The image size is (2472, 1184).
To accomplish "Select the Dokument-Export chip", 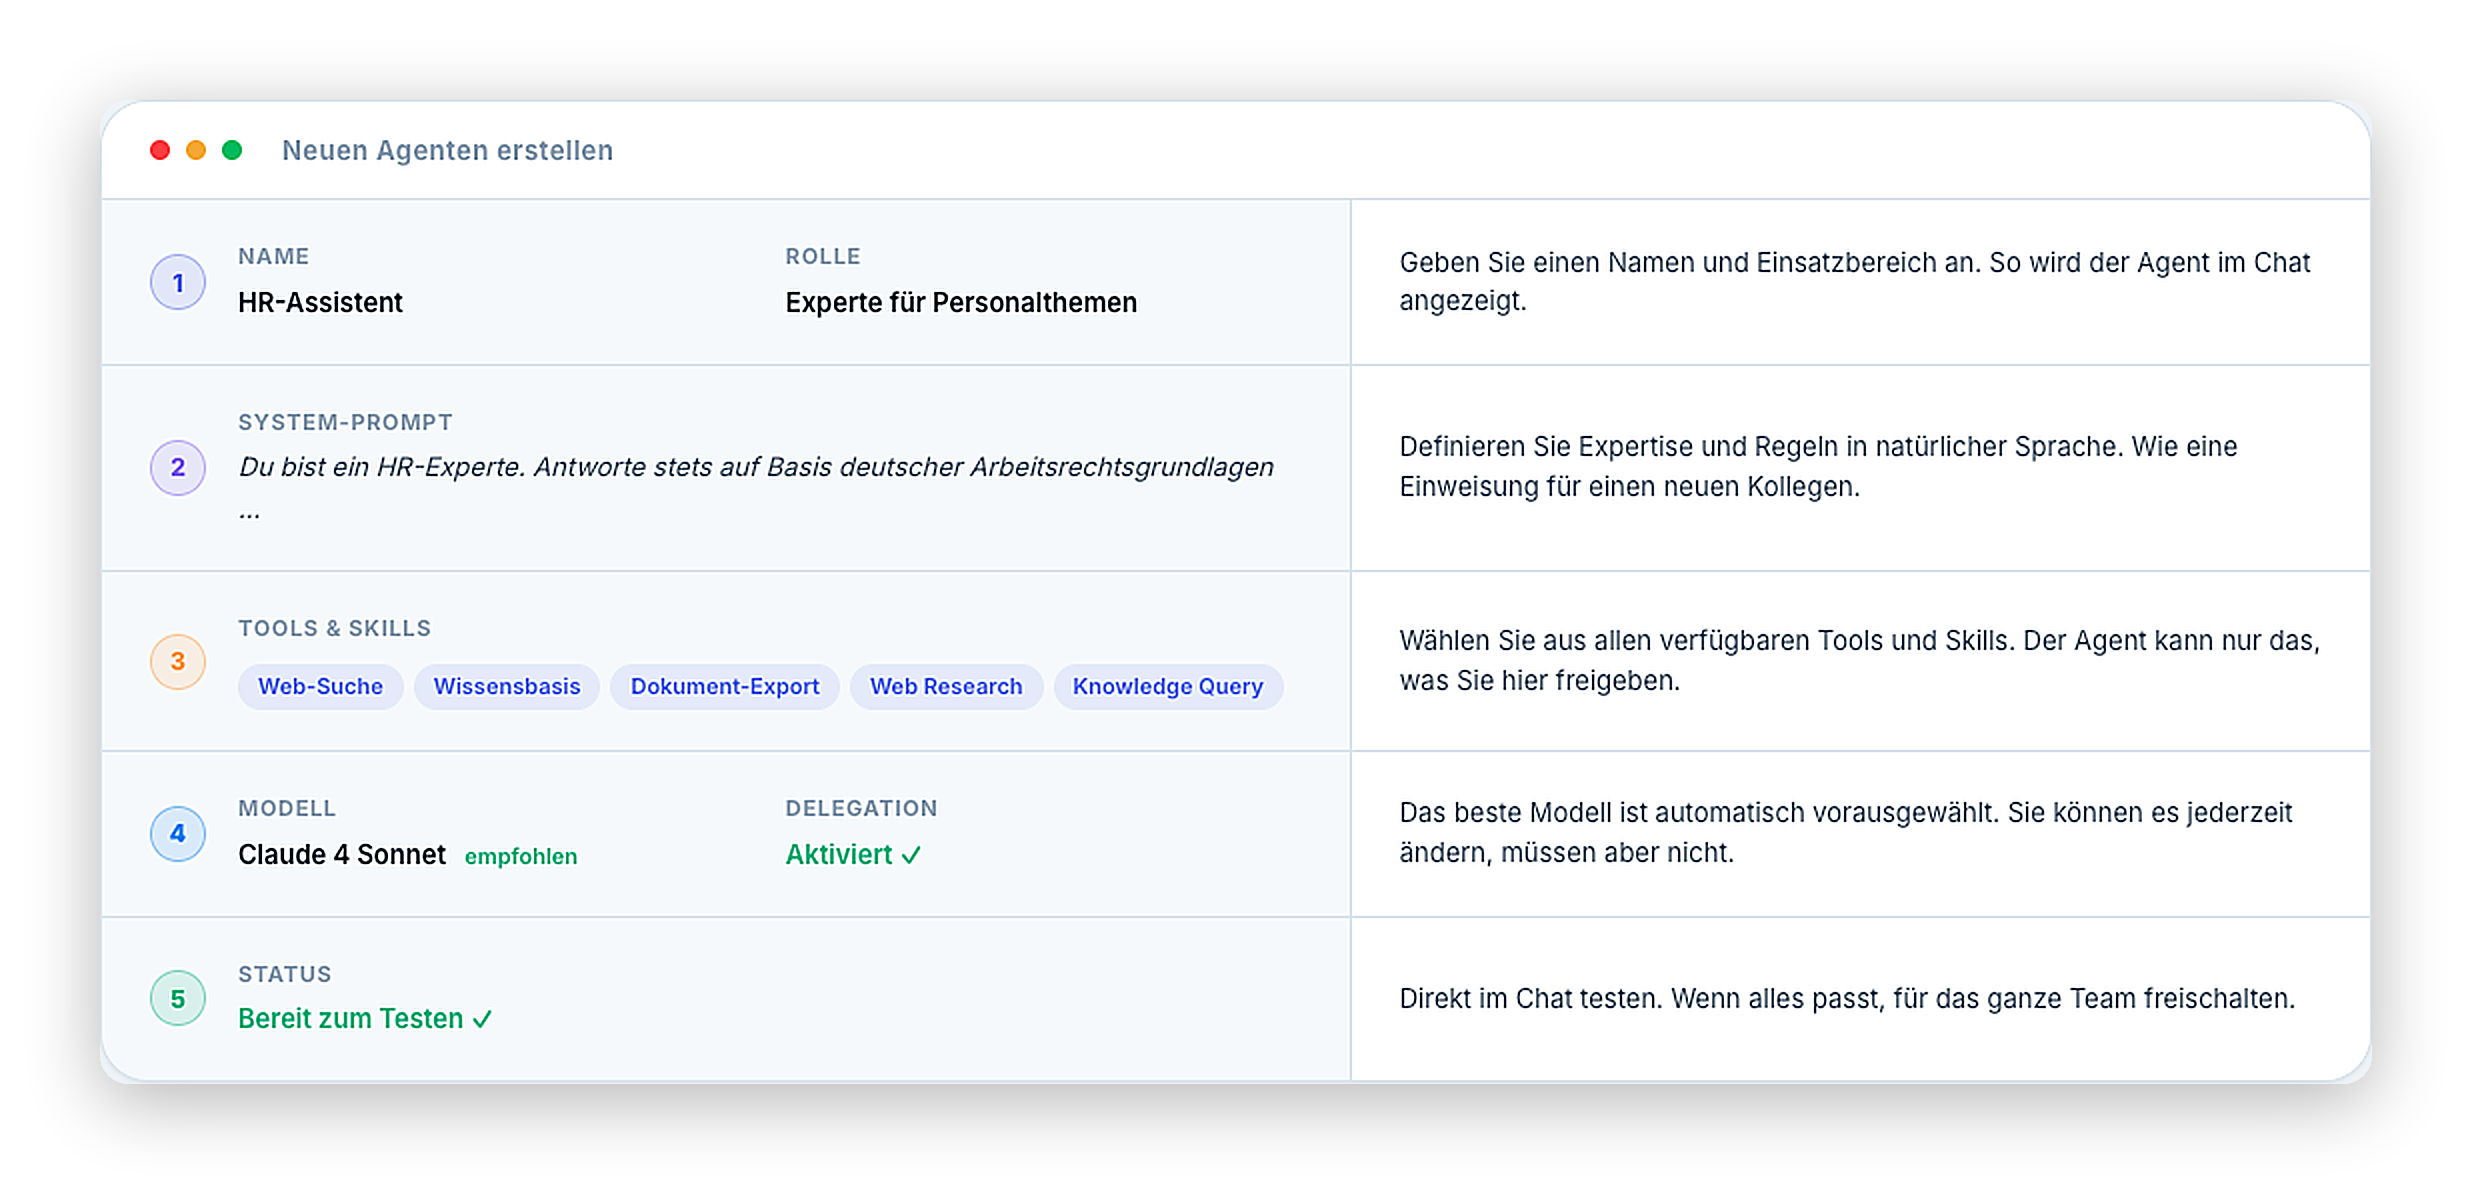I will click(724, 687).
